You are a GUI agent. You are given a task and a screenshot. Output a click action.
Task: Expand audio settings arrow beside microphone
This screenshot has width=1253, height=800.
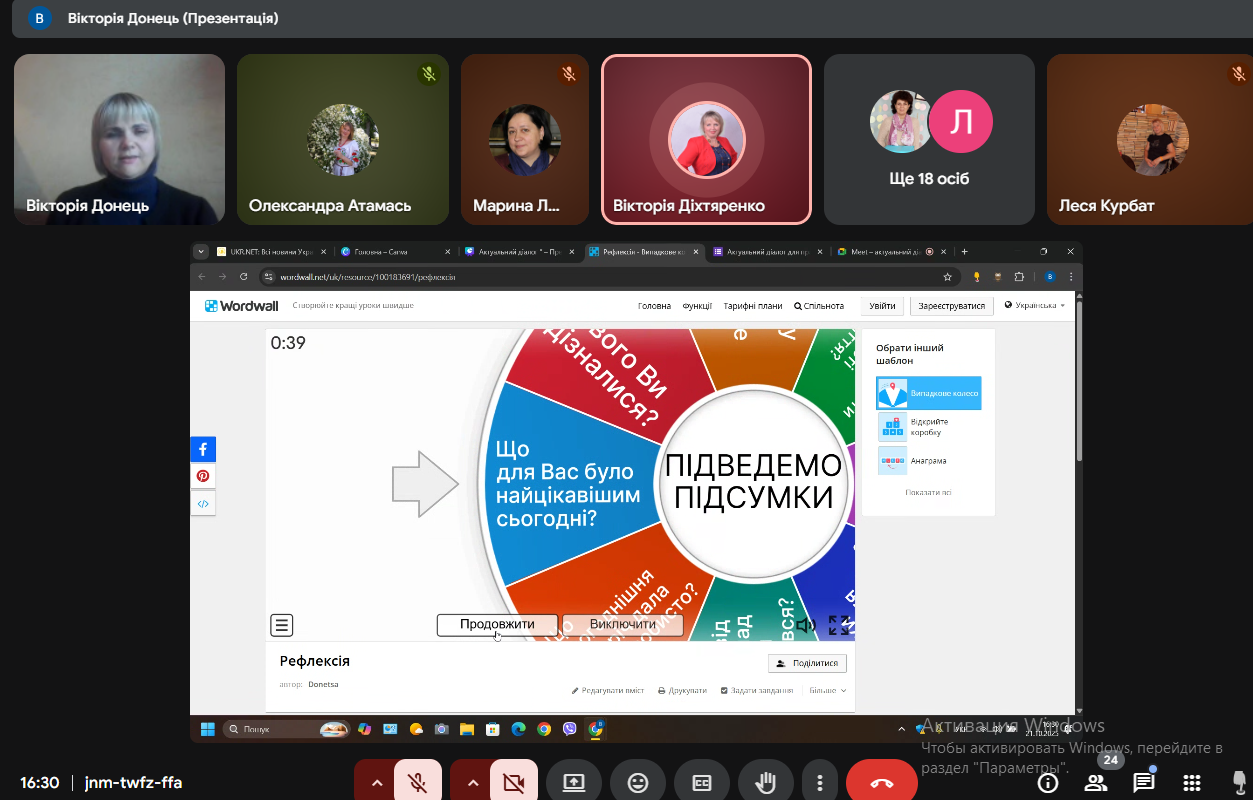[377, 783]
